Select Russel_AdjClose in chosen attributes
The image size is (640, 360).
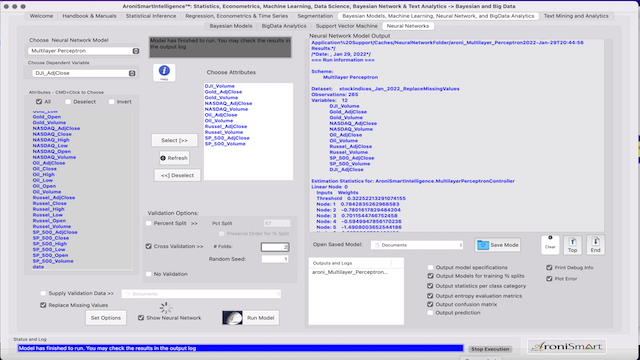(226, 126)
